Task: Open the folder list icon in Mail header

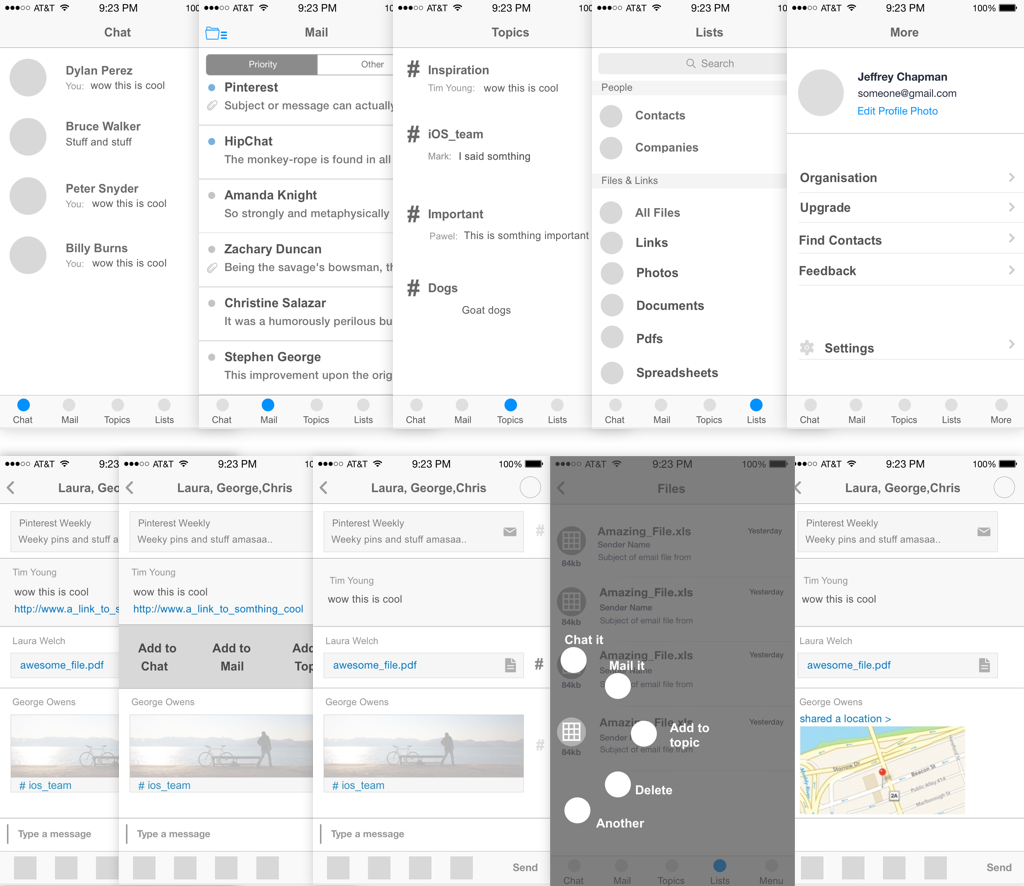Action: point(216,33)
